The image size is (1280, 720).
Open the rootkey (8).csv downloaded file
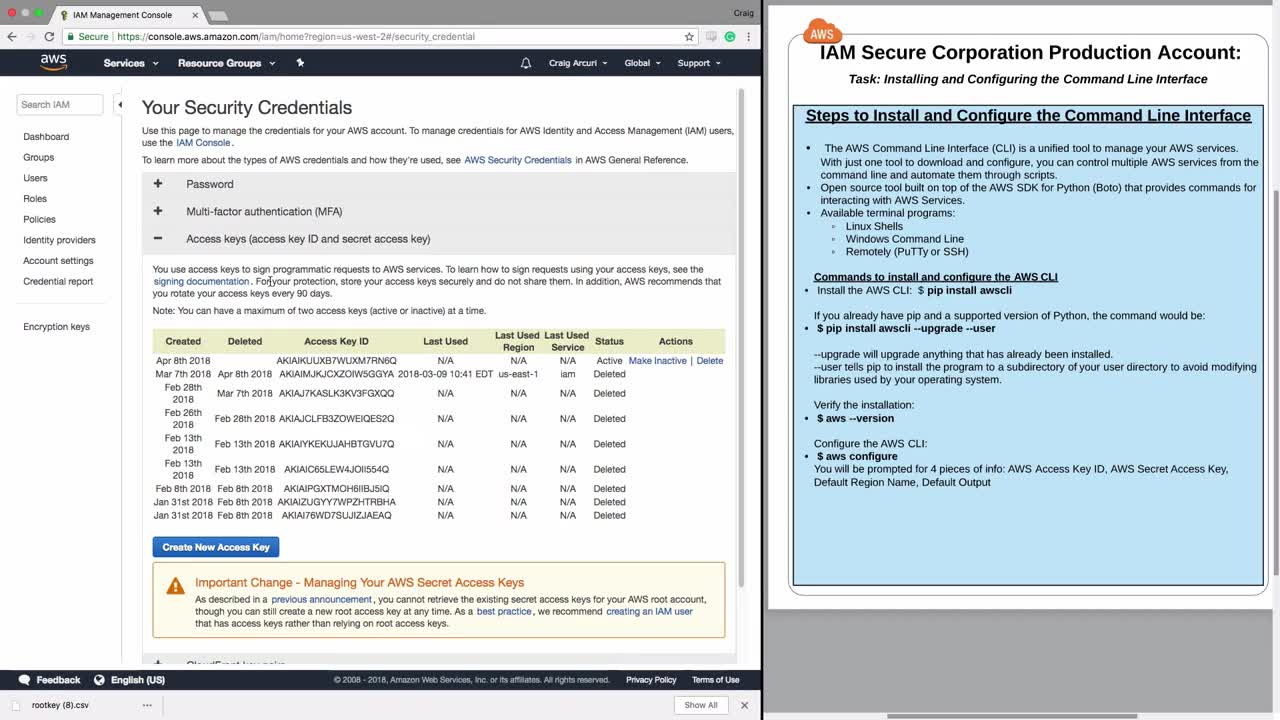tap(60, 705)
